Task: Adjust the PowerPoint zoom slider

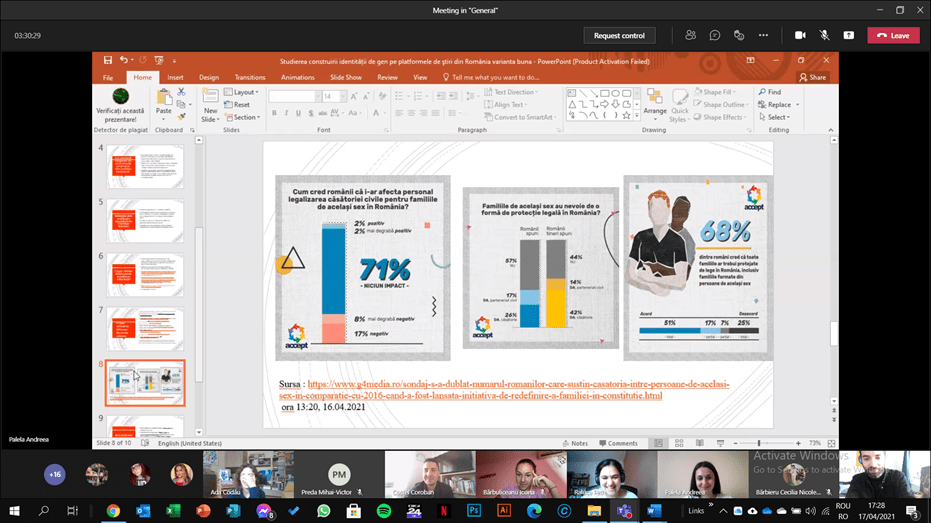Action: click(x=759, y=443)
